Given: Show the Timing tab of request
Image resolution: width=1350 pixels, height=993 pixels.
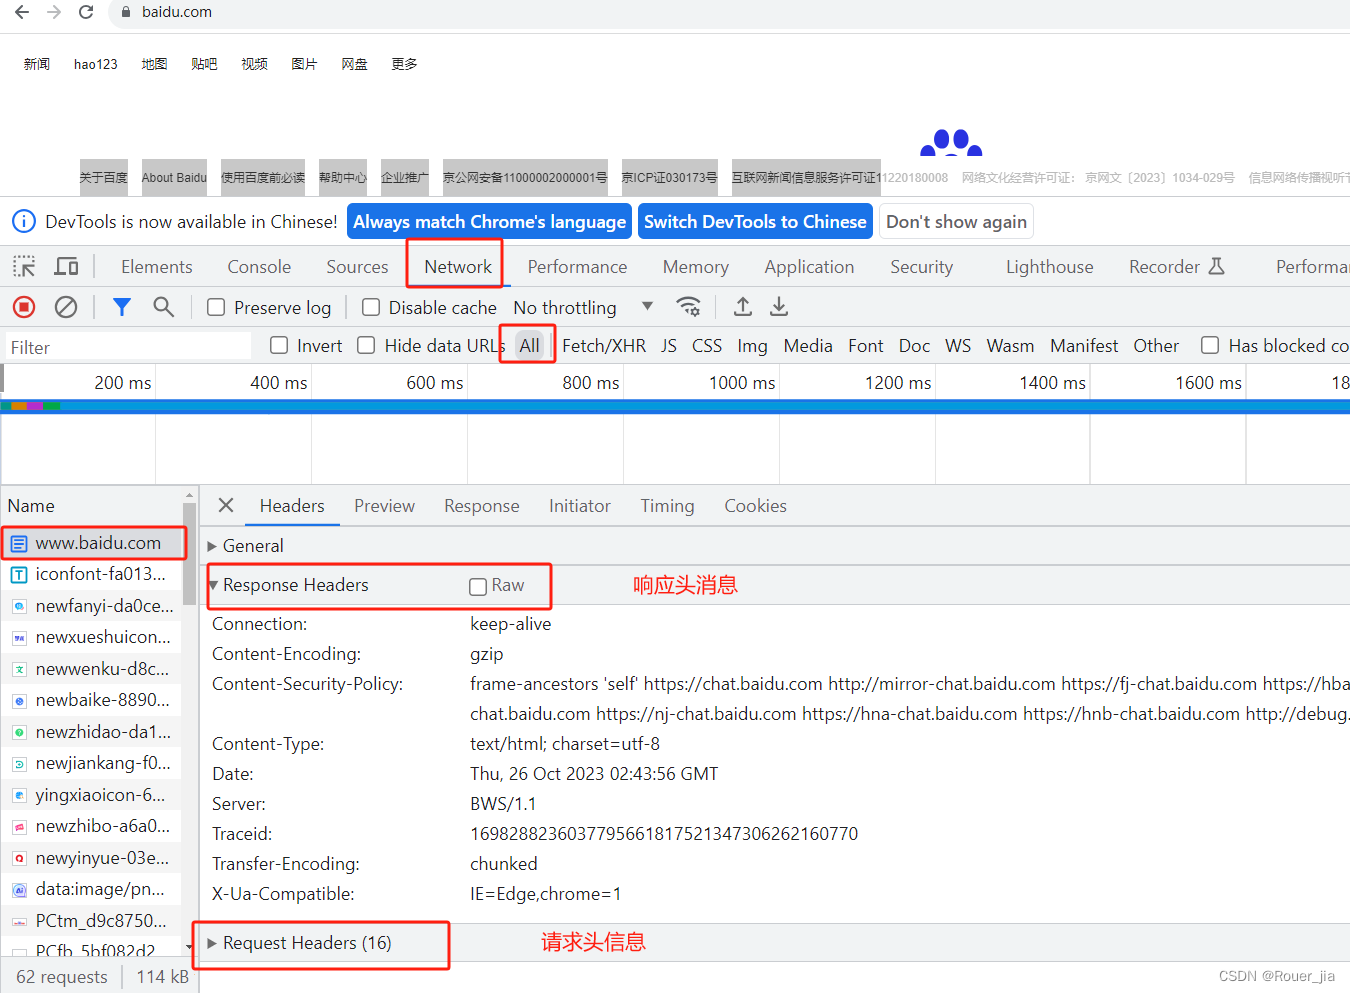Looking at the screenshot, I should pos(667,506).
